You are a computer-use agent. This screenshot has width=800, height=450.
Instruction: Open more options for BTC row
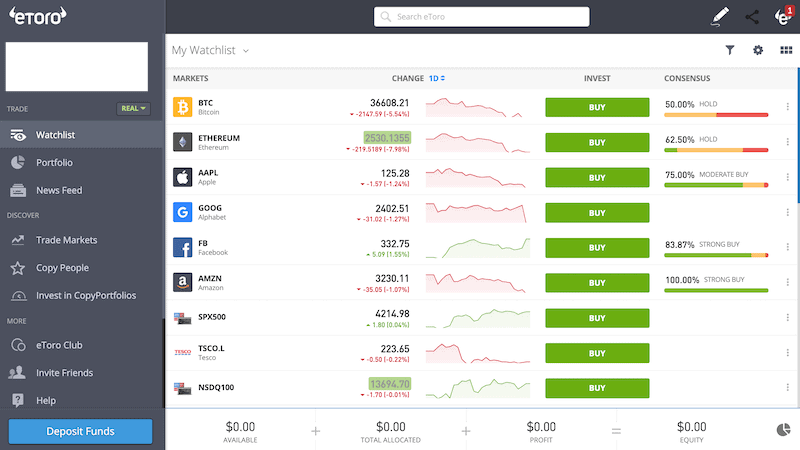(x=787, y=107)
